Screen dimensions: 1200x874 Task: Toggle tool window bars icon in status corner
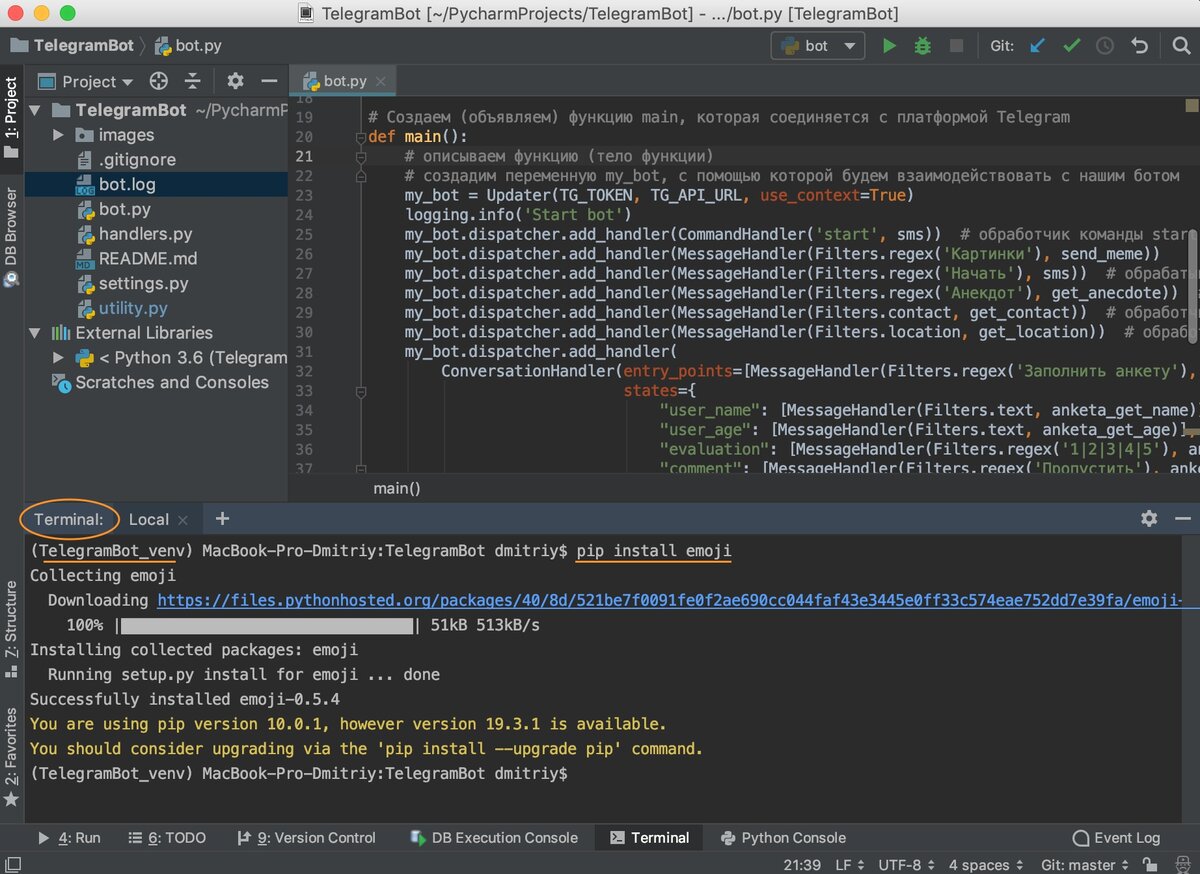(14, 865)
